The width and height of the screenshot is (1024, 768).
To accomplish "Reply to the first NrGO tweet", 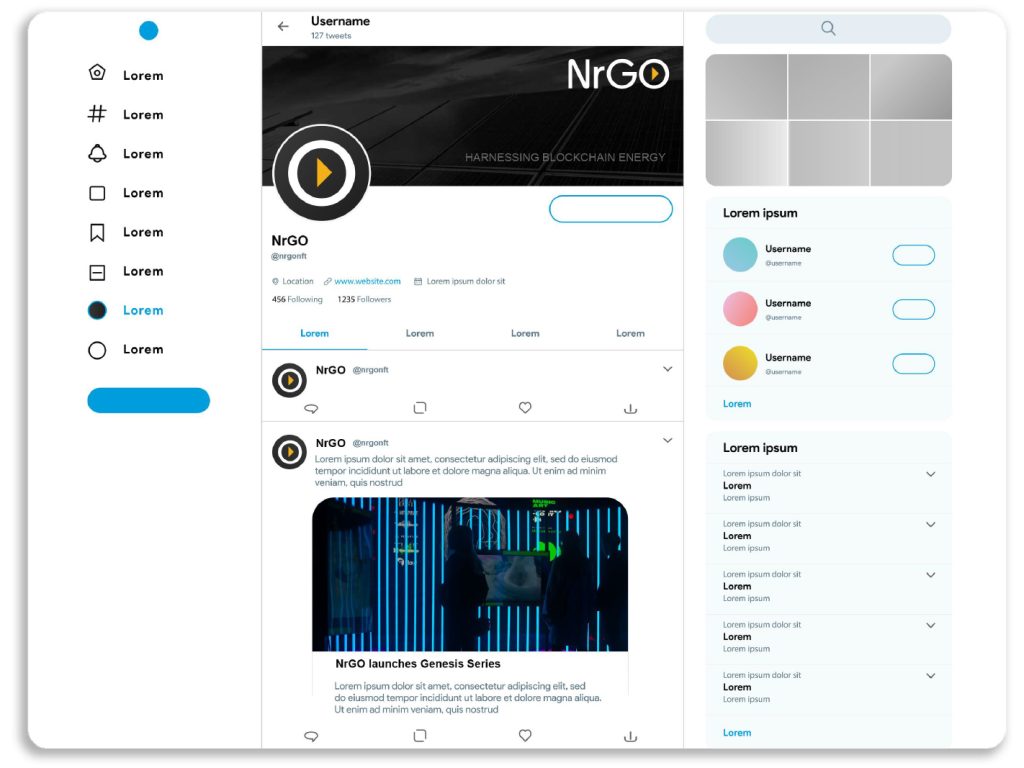I will (310, 407).
